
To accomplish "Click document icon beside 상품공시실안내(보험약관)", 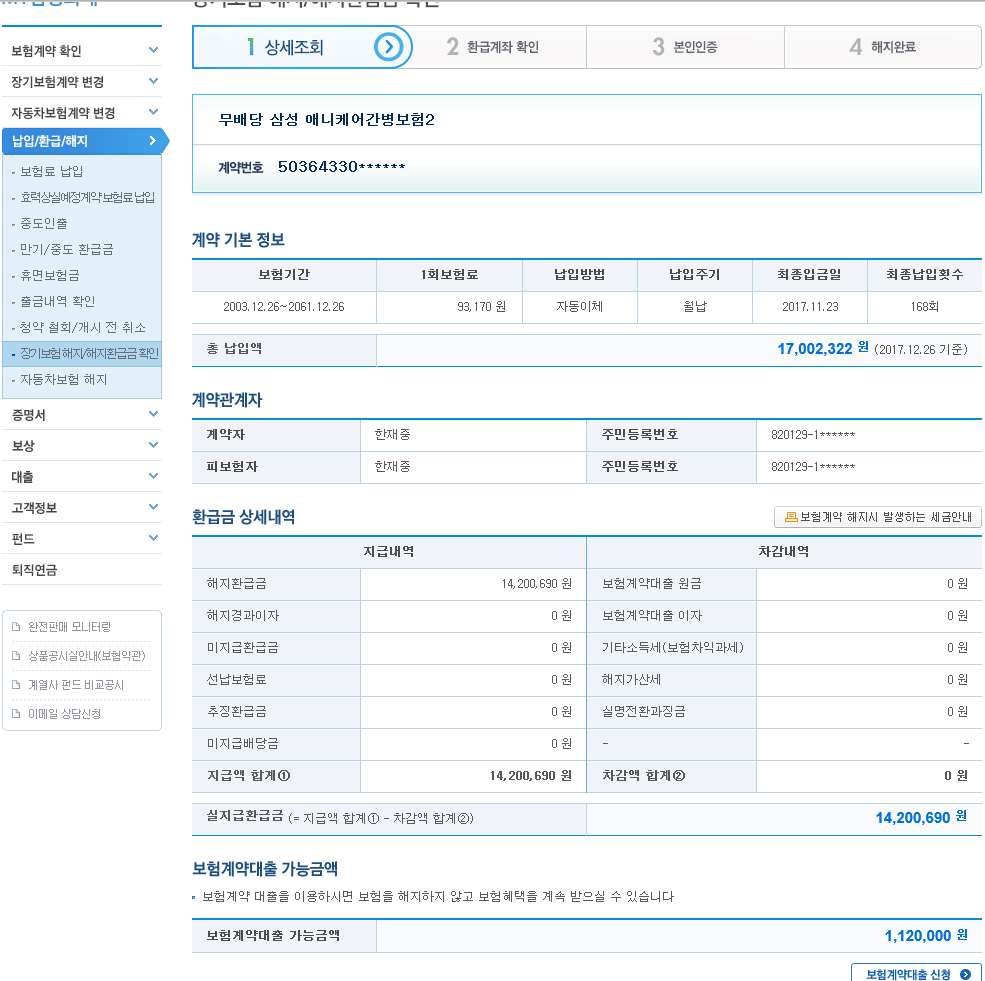I will [16, 656].
